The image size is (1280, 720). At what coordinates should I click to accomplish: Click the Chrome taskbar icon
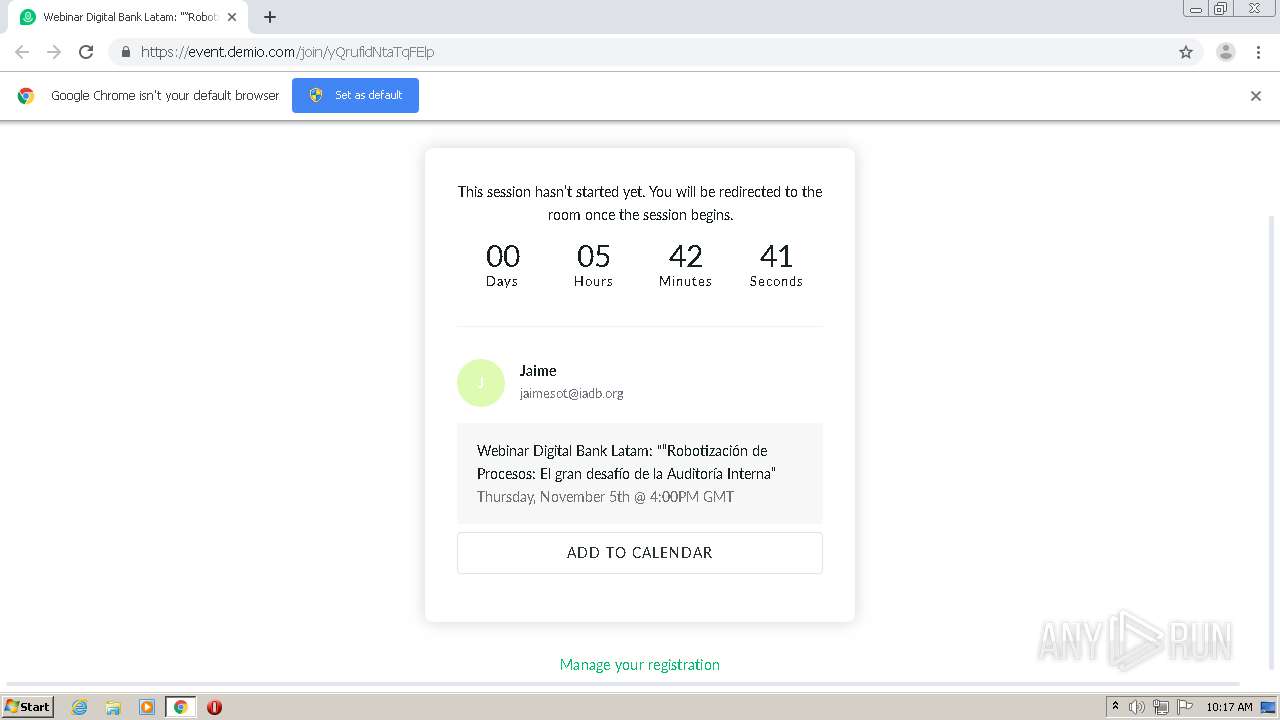tap(181, 707)
